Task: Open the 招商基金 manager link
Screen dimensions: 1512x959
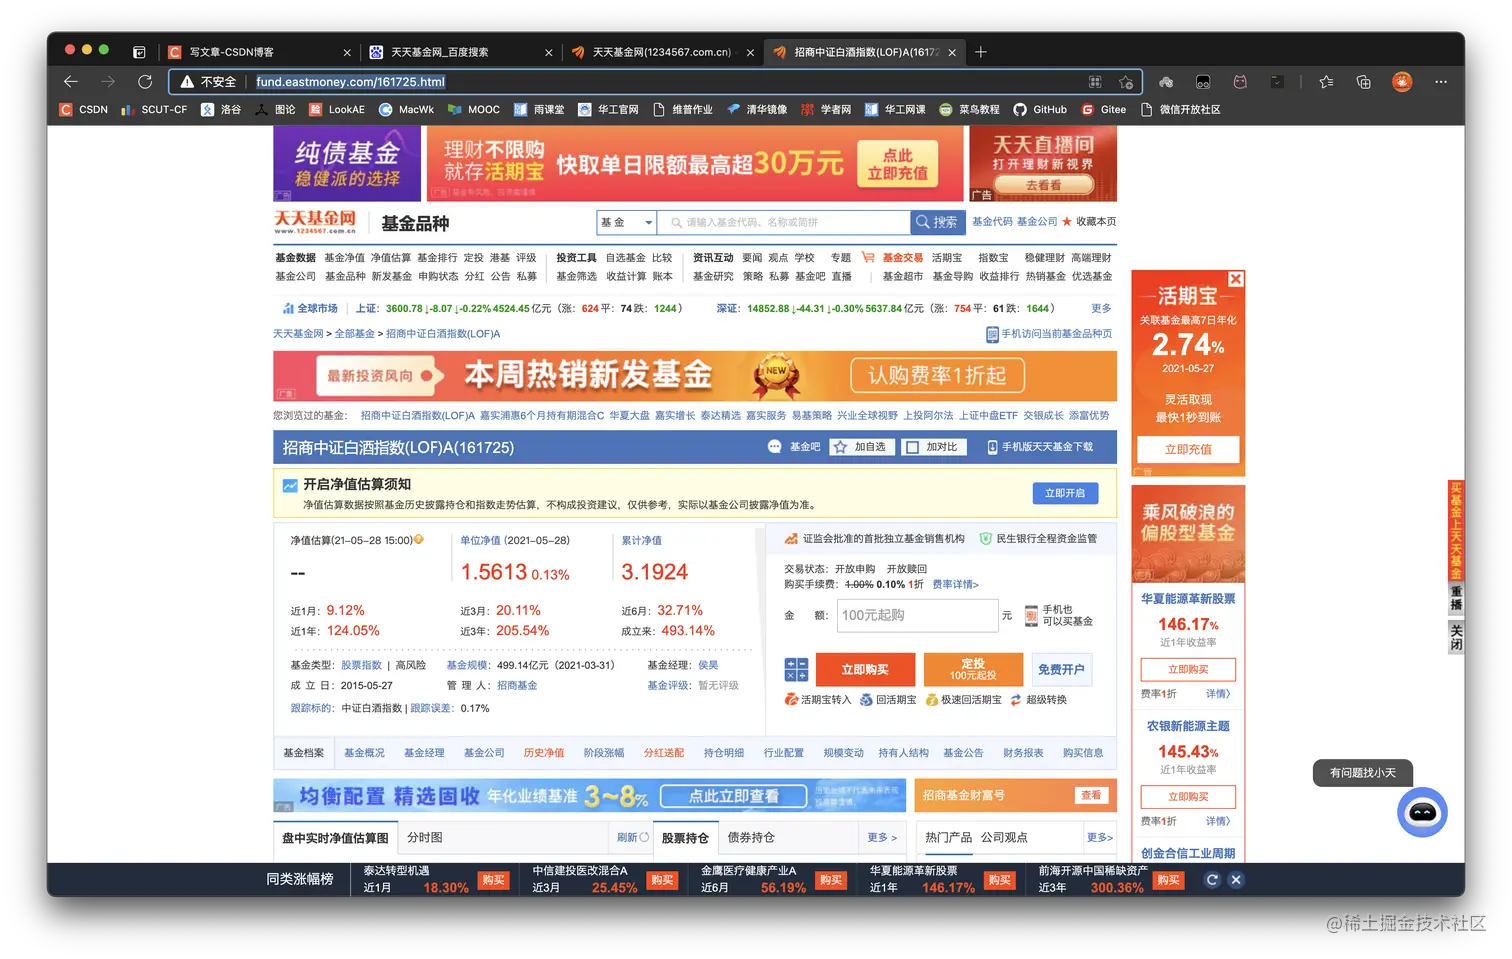Action: click(517, 685)
